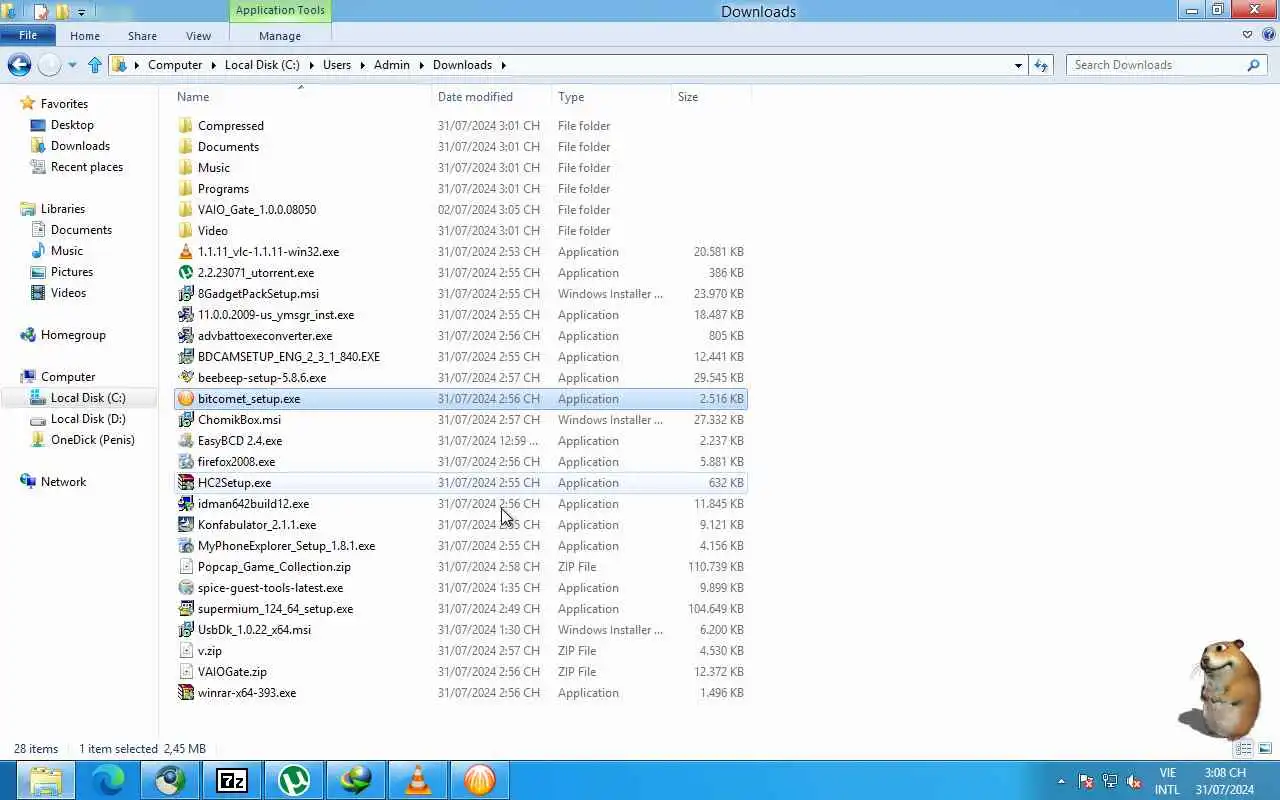1280x800 pixels.
Task: Select Desktop under Favorites
Action: point(72,125)
